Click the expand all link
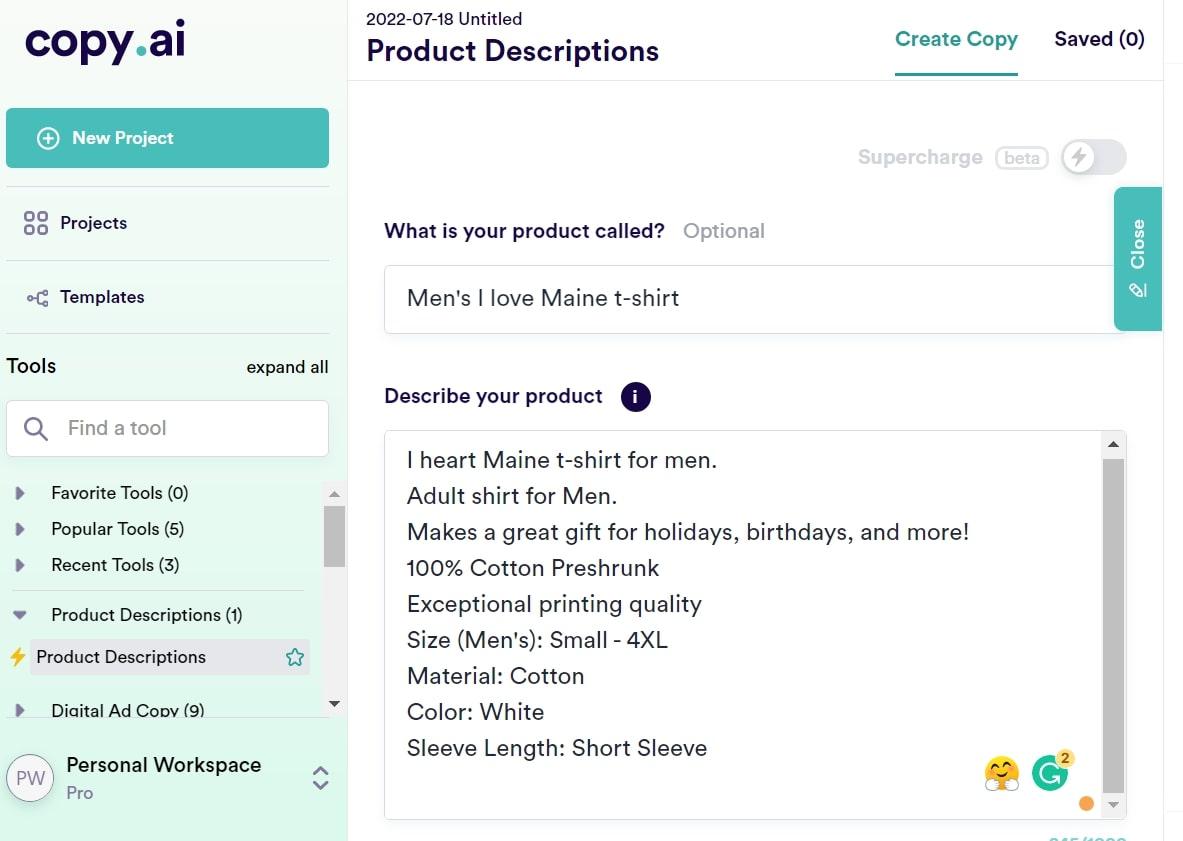1183x841 pixels. (287, 367)
